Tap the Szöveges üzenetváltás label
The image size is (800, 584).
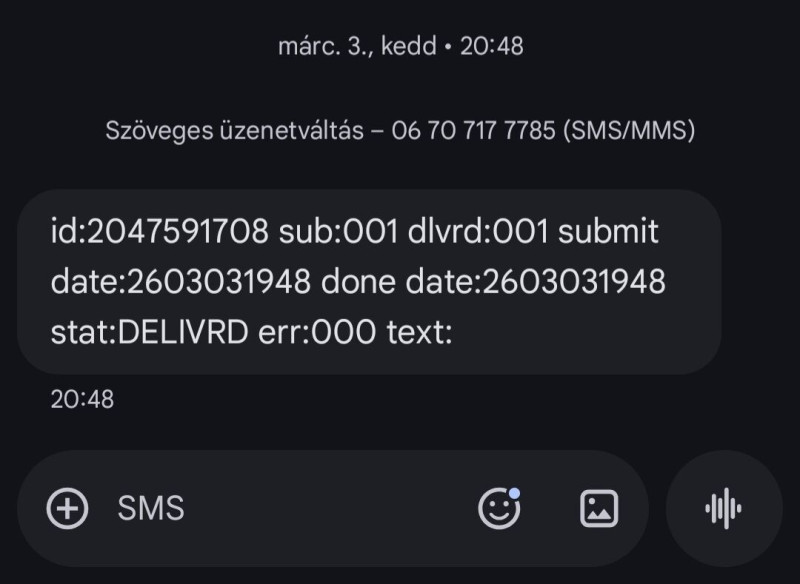pos(234,131)
